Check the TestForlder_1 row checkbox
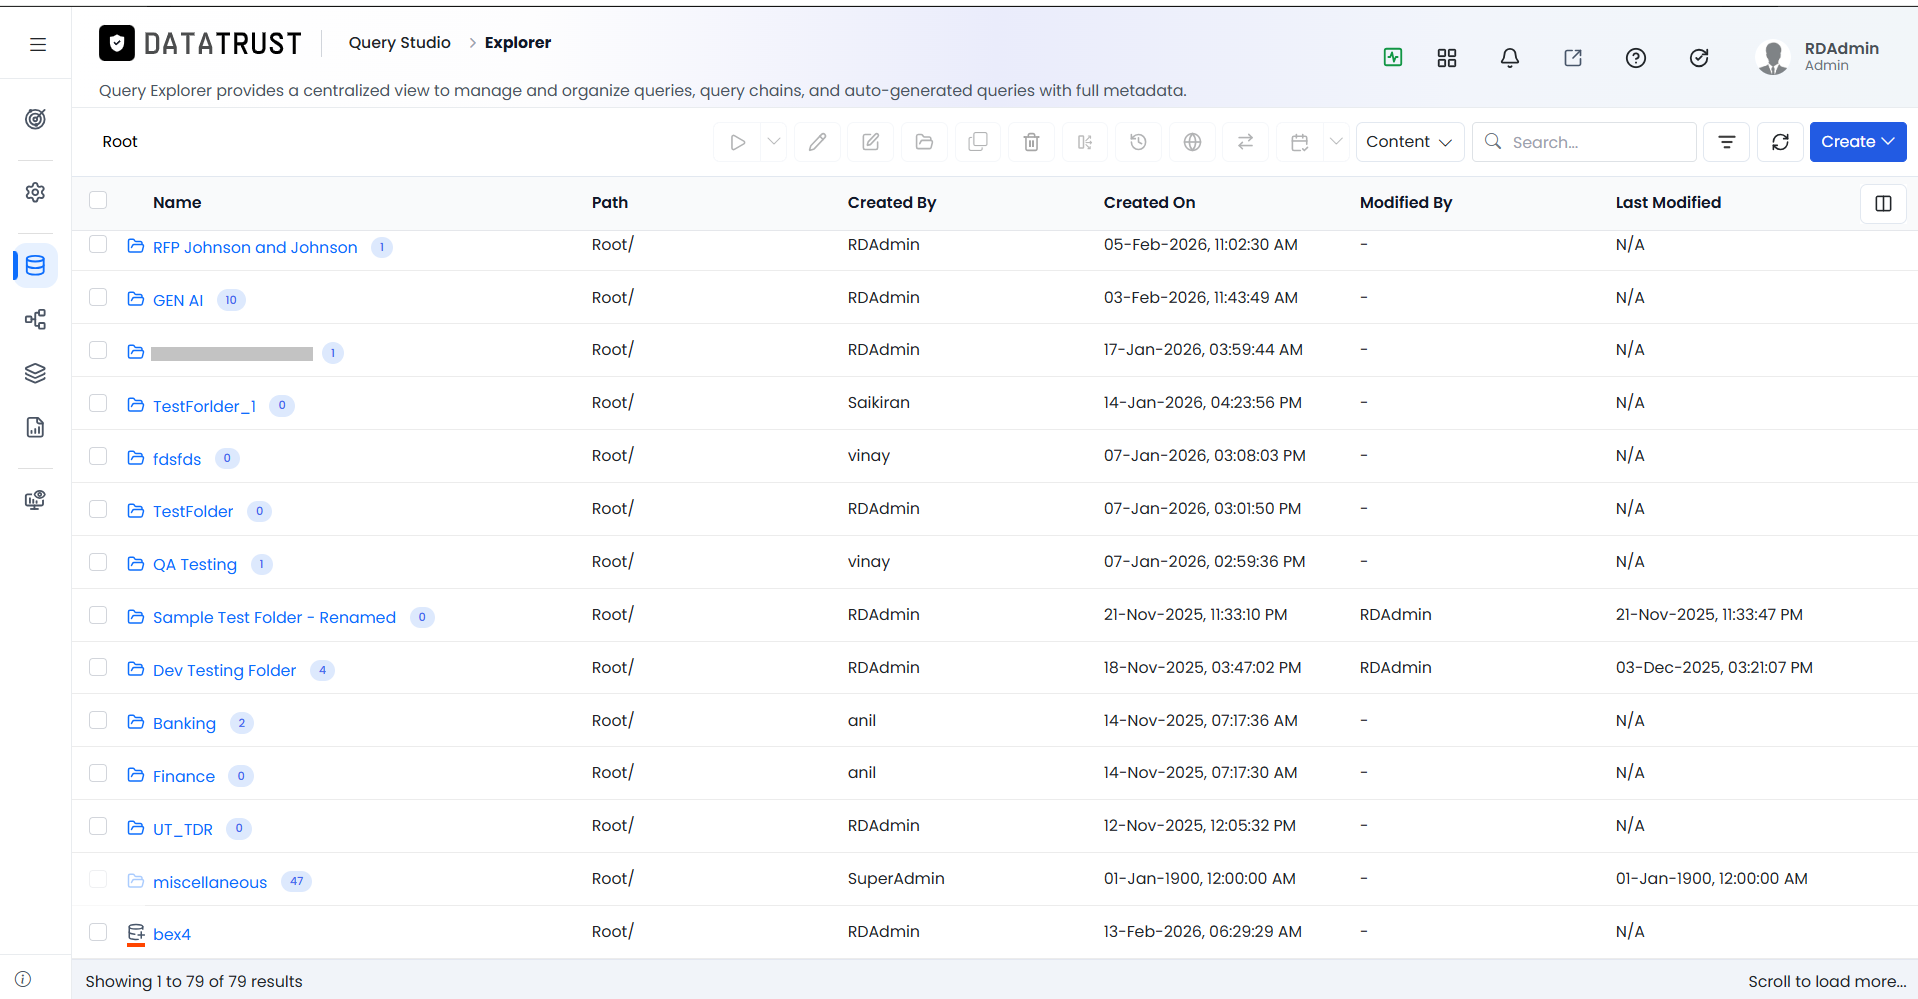The image size is (1918, 999). pos(98,403)
